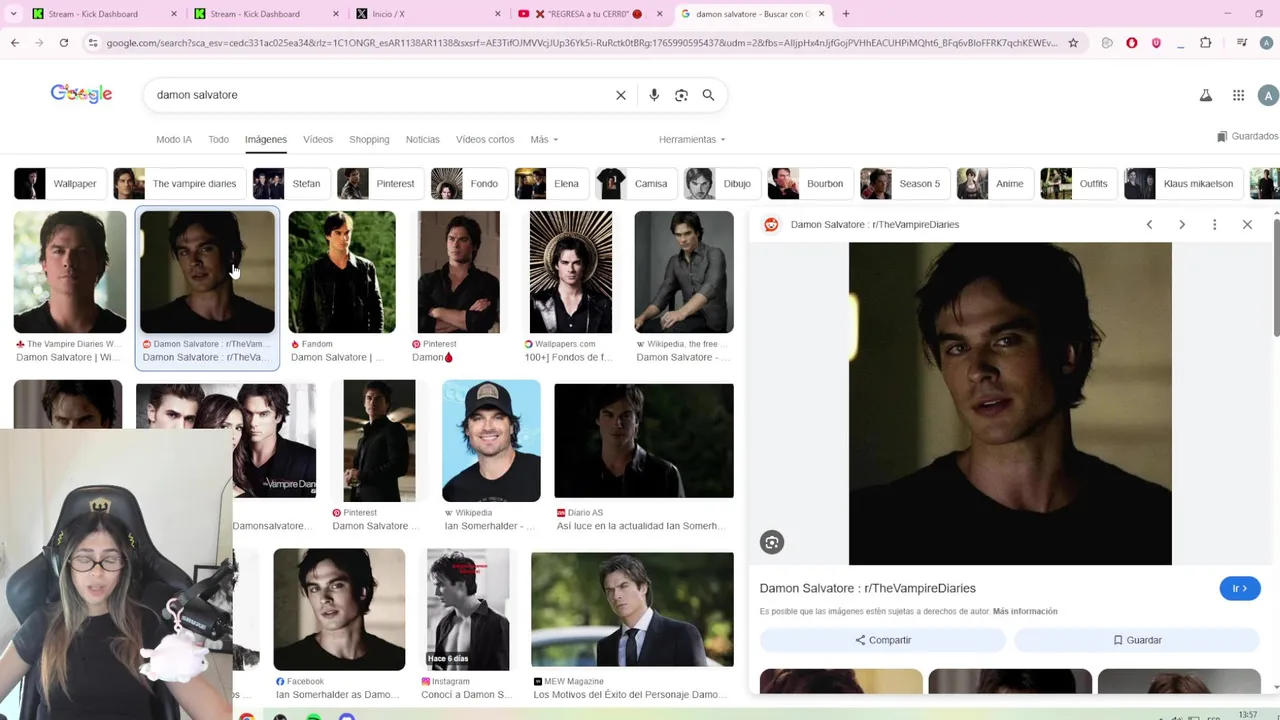Click the magnifying glass search icon
The image size is (1280, 720).
708,95
